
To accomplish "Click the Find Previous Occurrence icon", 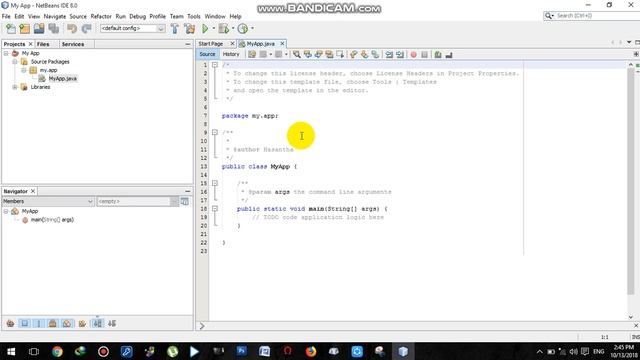I will coord(307,54).
